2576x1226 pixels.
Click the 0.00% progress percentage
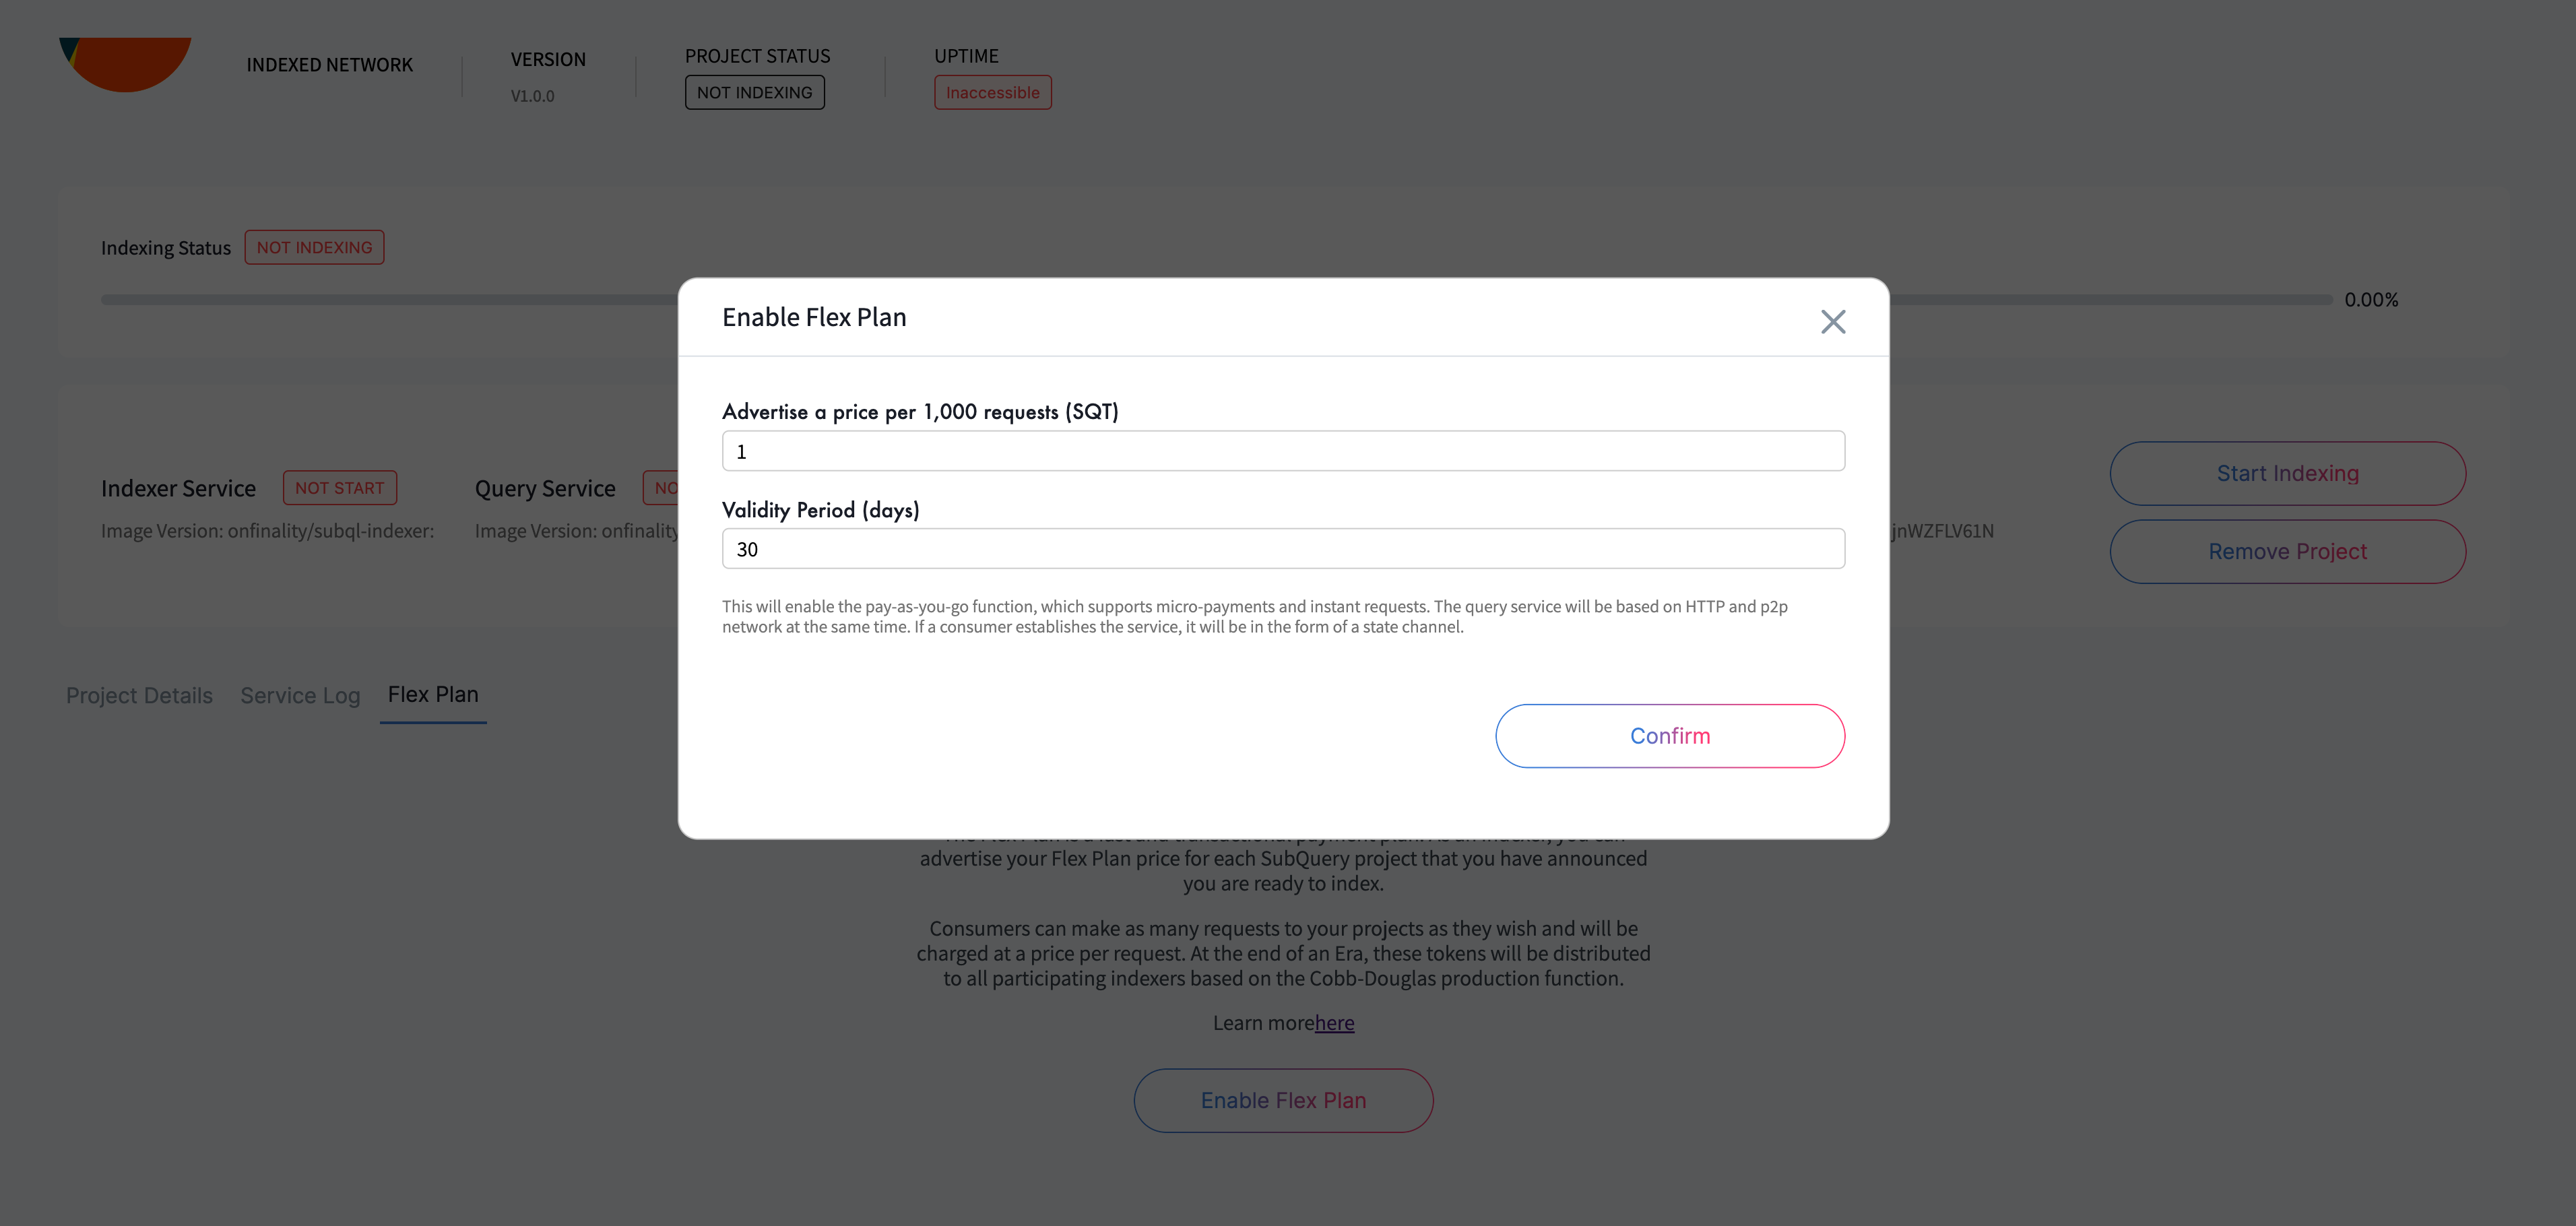pyautogui.click(x=2371, y=300)
